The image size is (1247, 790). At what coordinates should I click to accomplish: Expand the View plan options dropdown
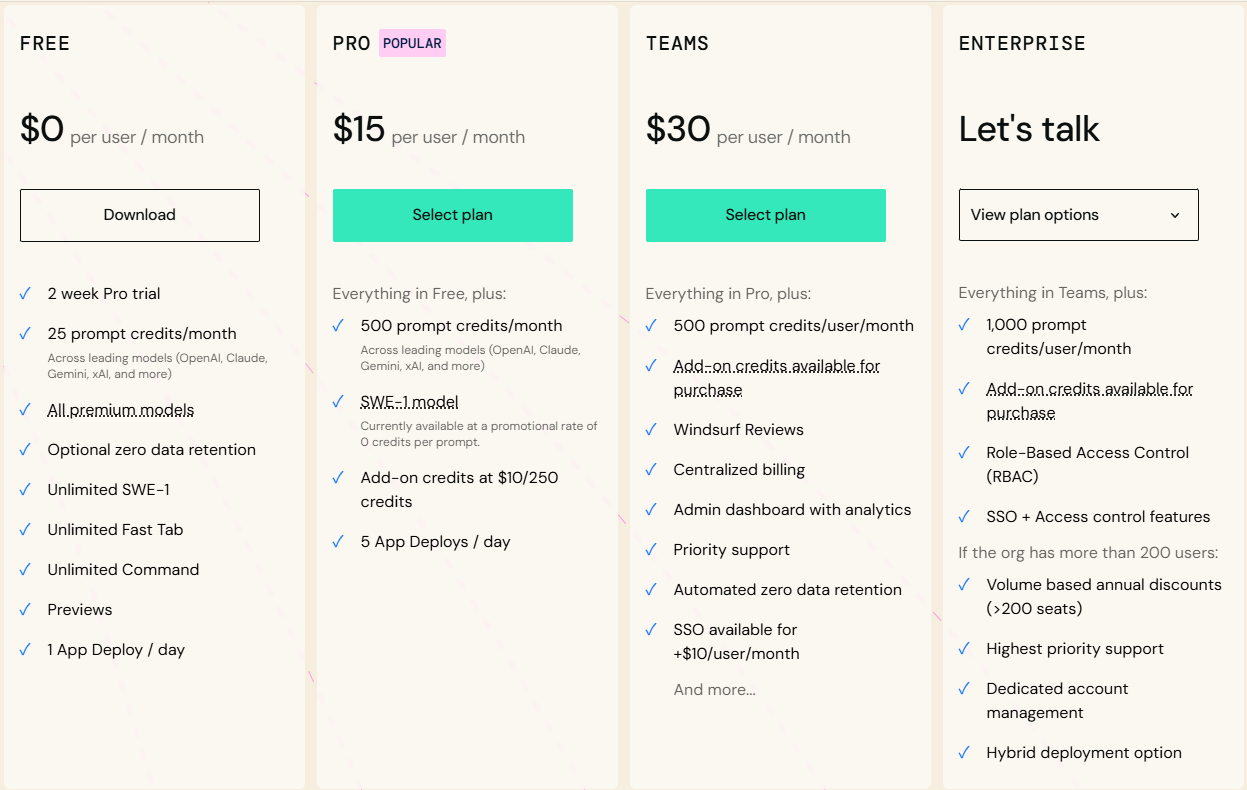pyautogui.click(x=1078, y=215)
